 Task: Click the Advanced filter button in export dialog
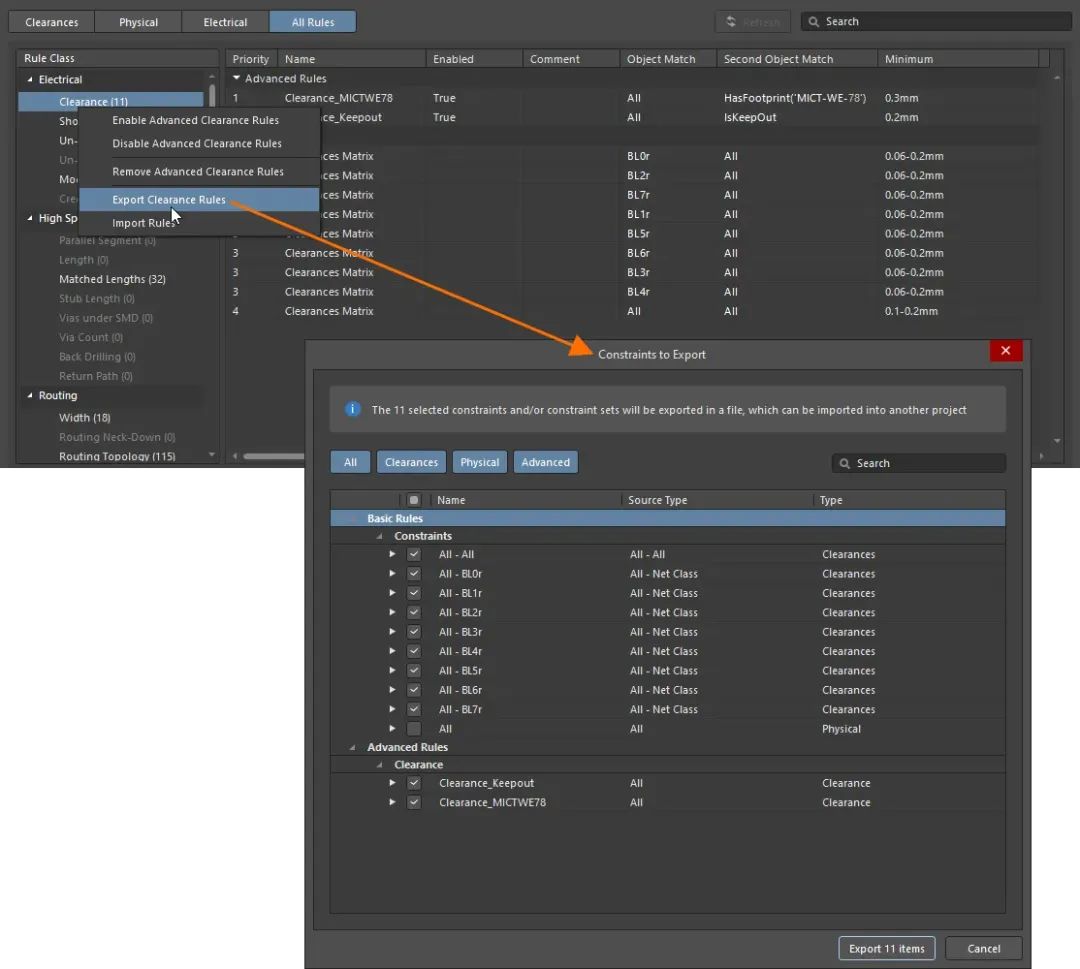pos(546,462)
